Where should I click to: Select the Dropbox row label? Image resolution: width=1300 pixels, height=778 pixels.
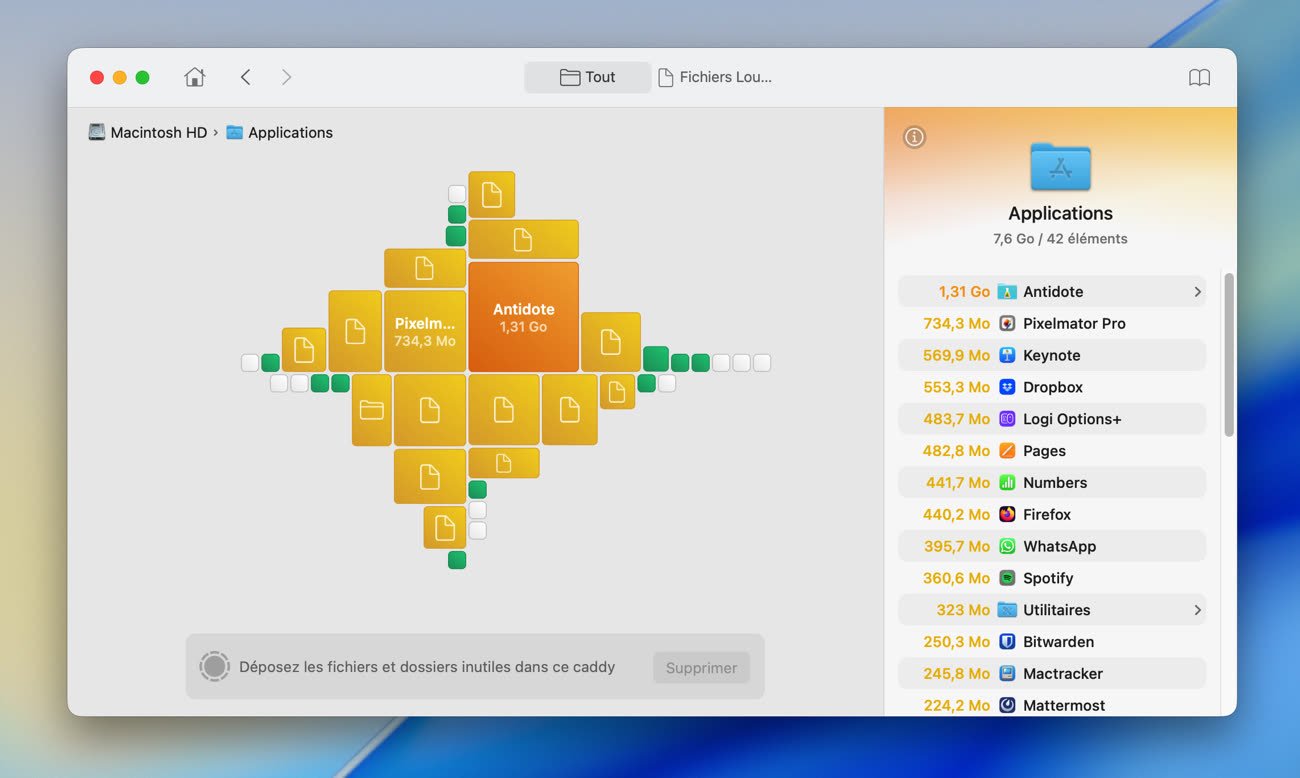click(1053, 387)
